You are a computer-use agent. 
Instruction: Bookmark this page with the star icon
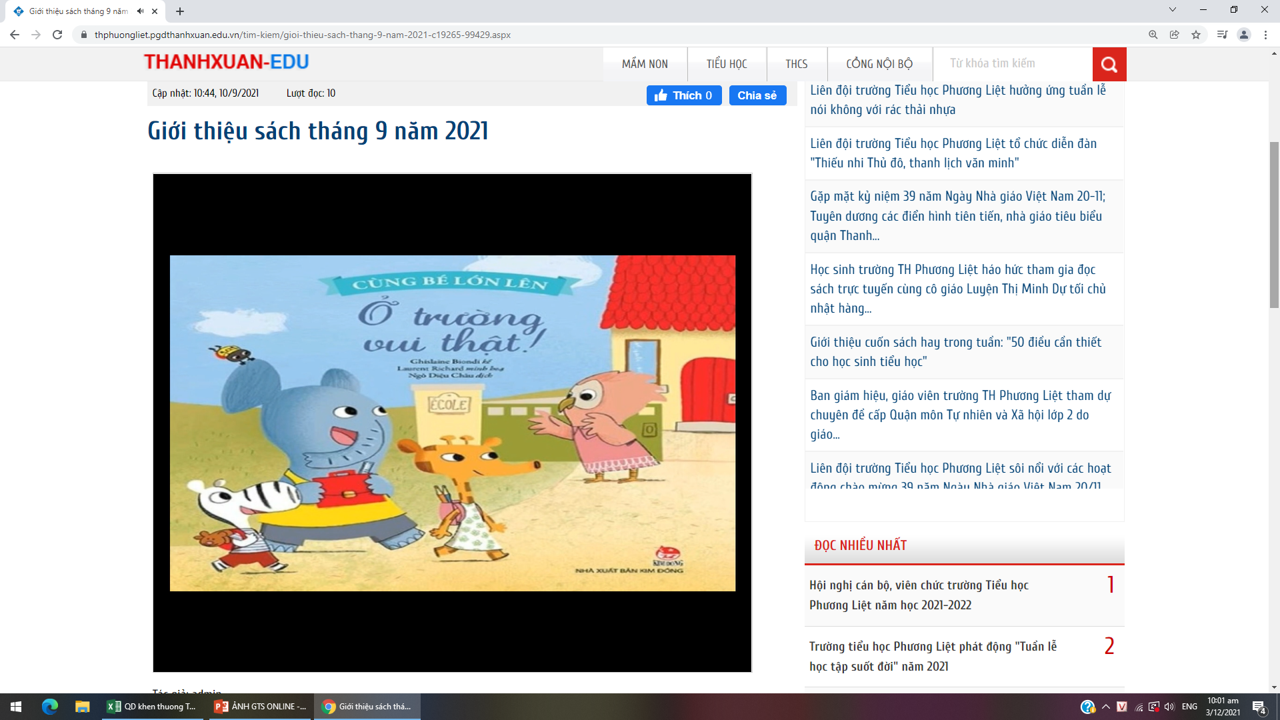pyautogui.click(x=1196, y=35)
